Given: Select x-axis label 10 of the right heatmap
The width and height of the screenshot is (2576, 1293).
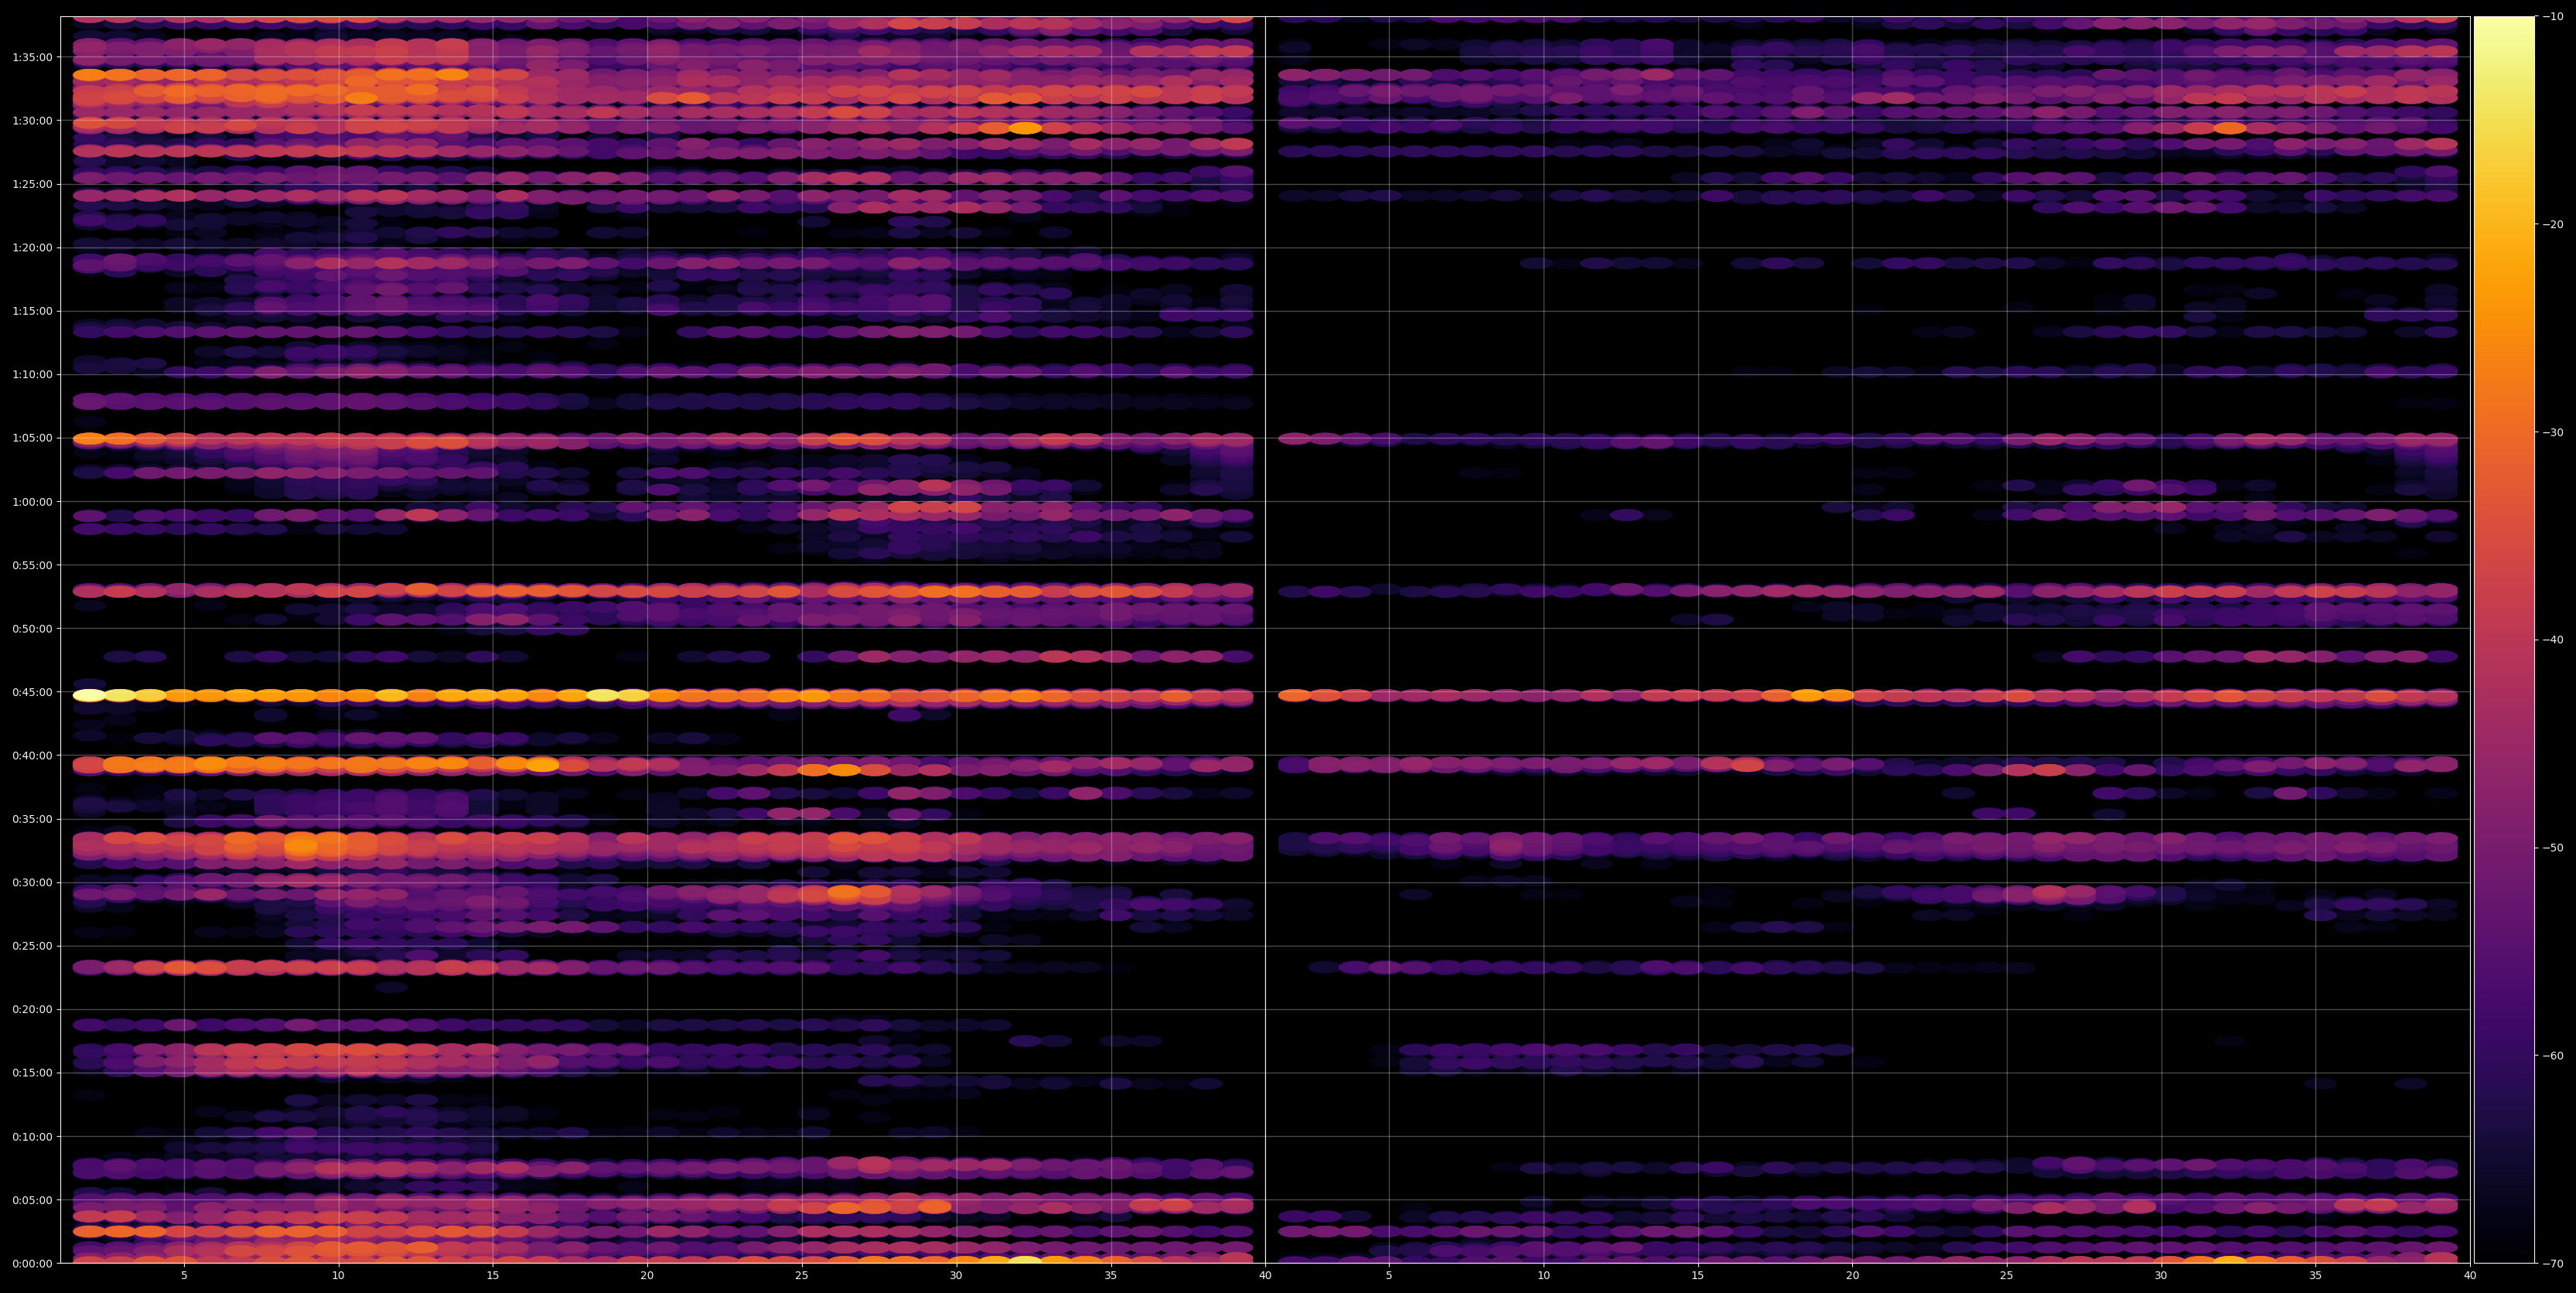Looking at the screenshot, I should coord(1543,1276).
